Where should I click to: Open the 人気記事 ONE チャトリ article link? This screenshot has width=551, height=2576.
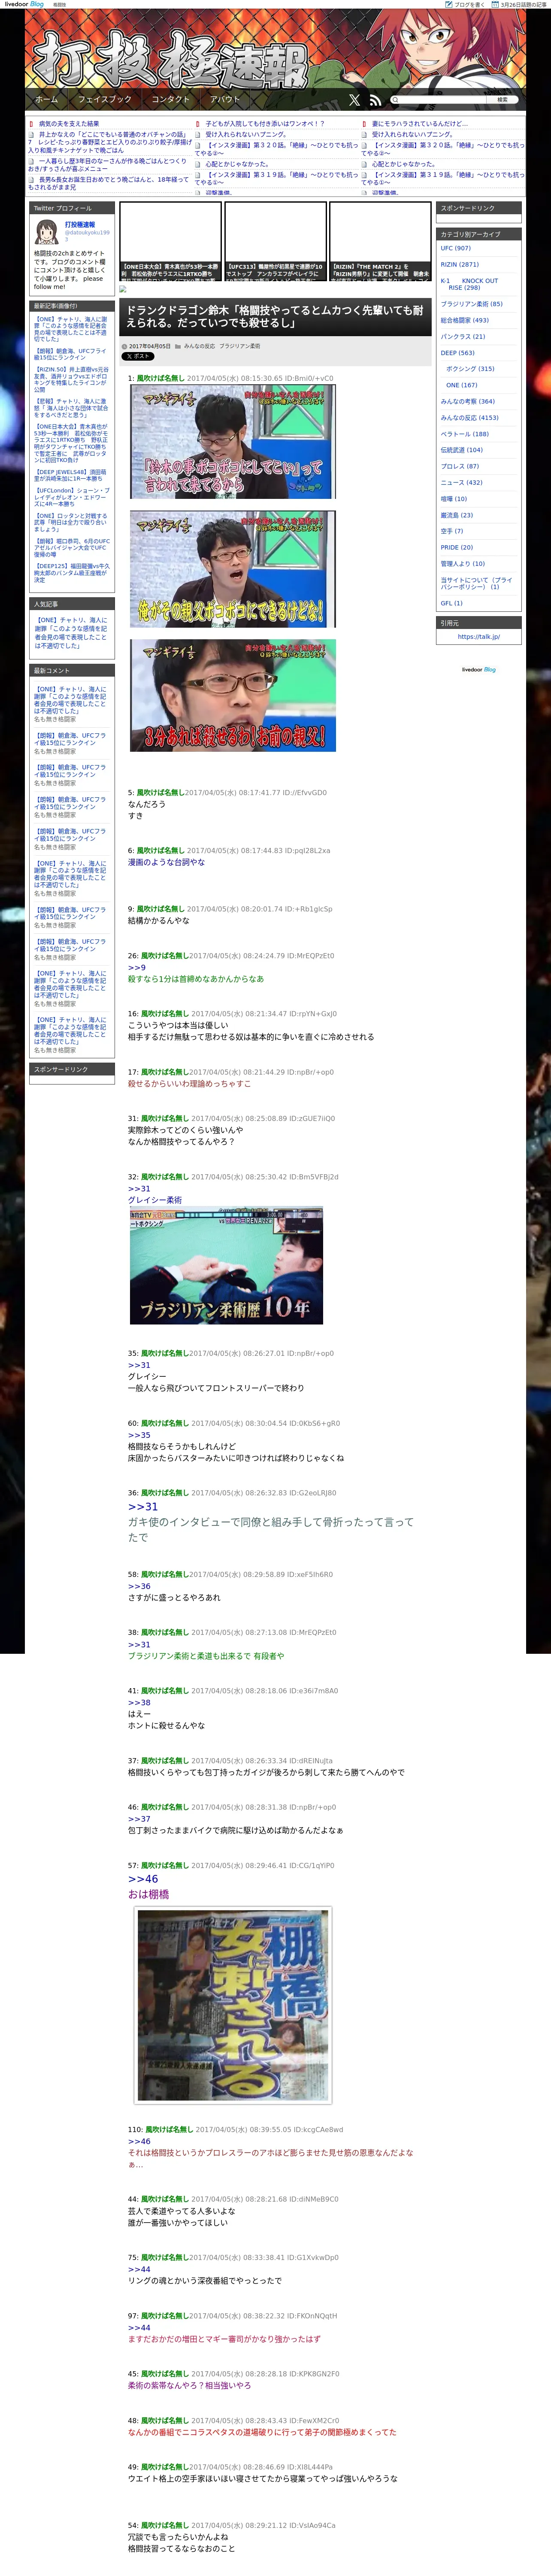click(x=71, y=633)
